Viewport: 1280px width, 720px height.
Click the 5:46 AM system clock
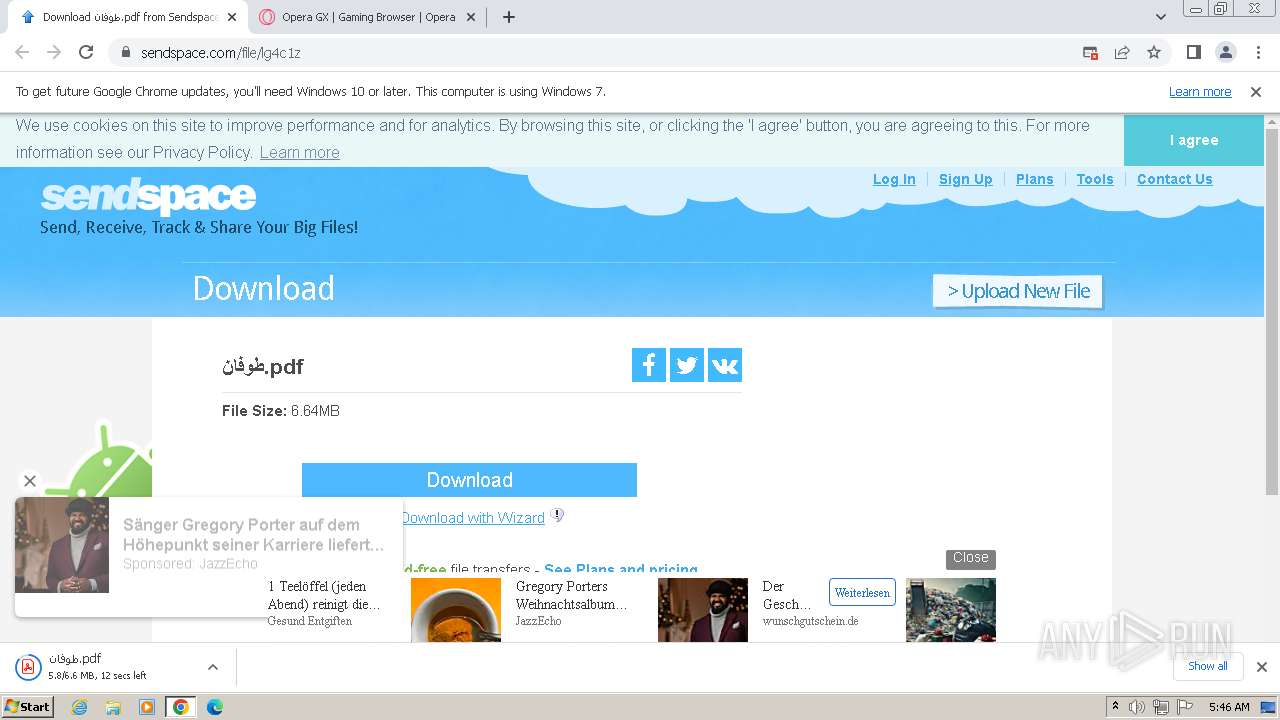pos(1229,707)
